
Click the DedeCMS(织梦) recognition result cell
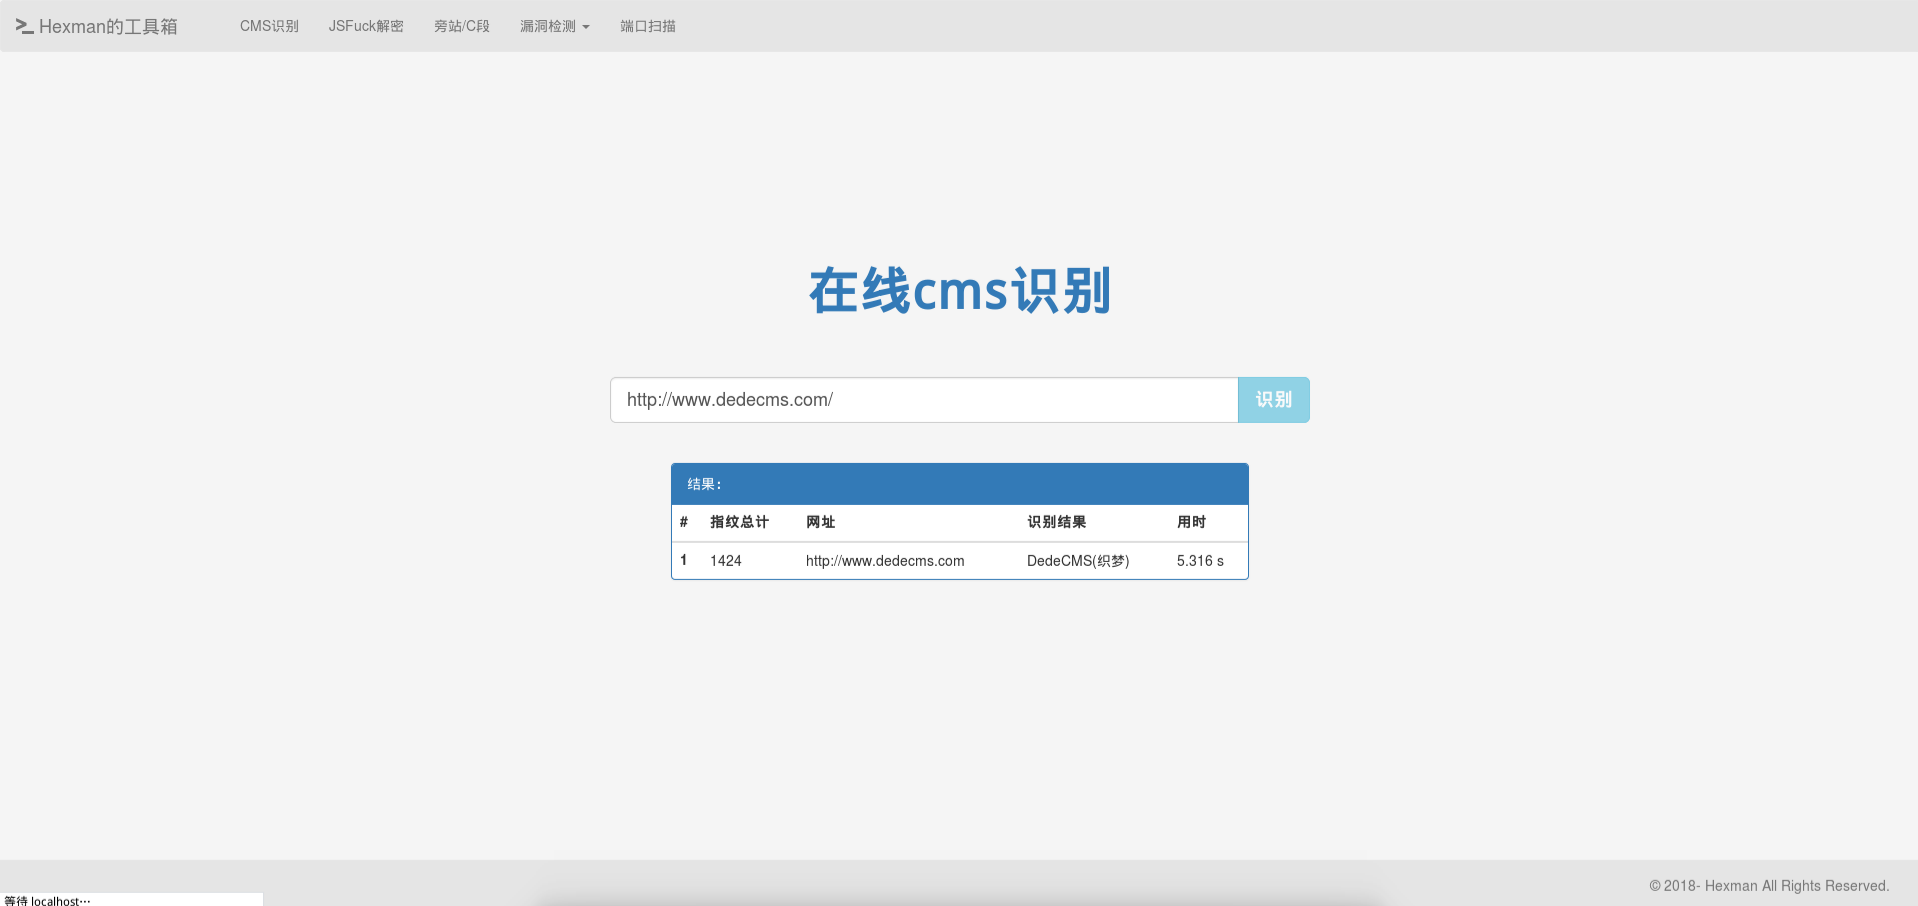1077,561
